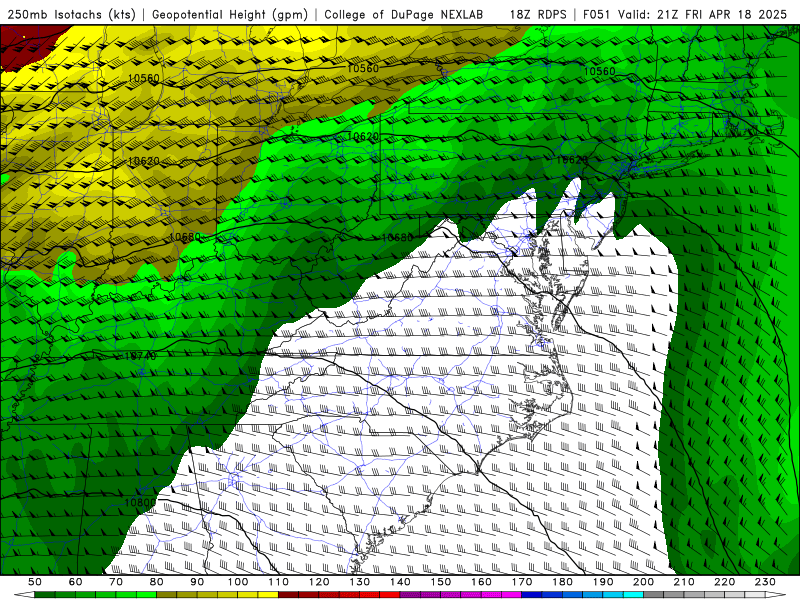Click the 120 value on the color scale
Viewport: 800px width, 600px height.
click(319, 582)
